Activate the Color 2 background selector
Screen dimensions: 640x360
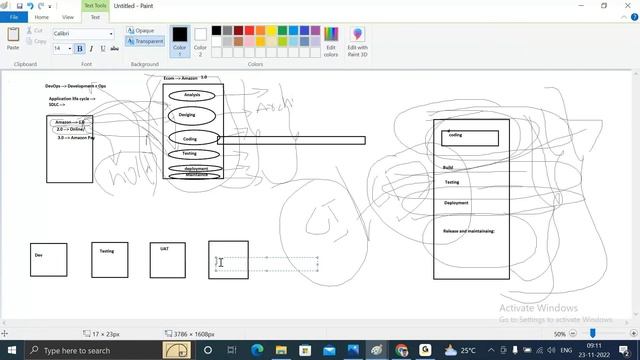[x=200, y=41]
